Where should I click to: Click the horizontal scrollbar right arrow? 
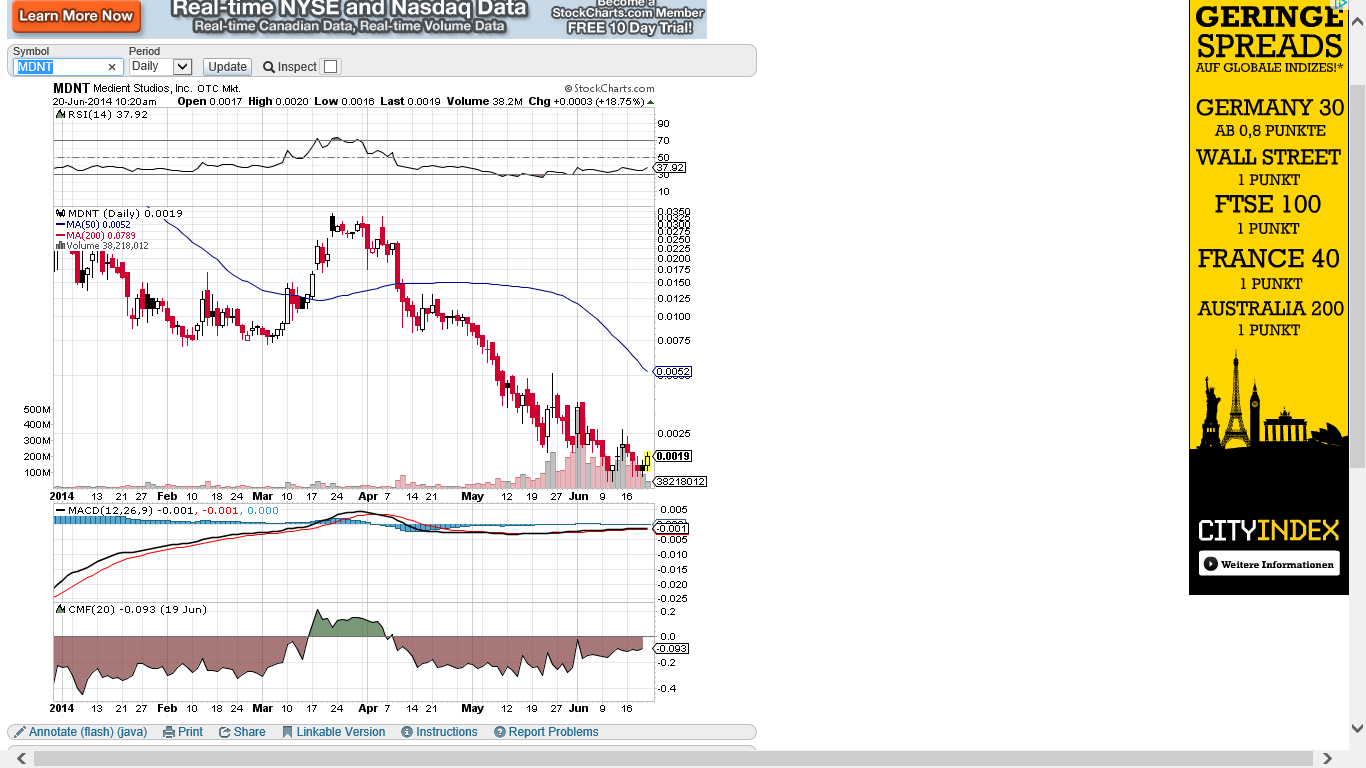pos(1328,759)
